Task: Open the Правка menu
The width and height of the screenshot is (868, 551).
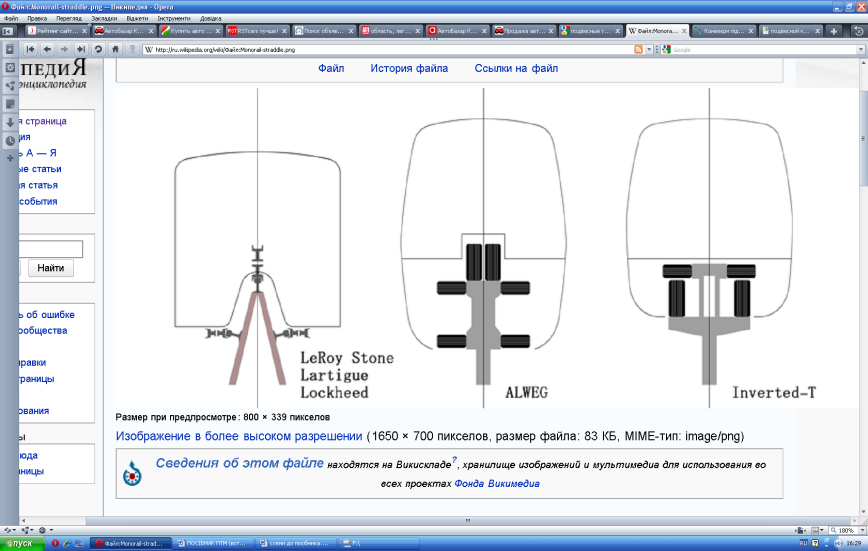Action: (37, 18)
